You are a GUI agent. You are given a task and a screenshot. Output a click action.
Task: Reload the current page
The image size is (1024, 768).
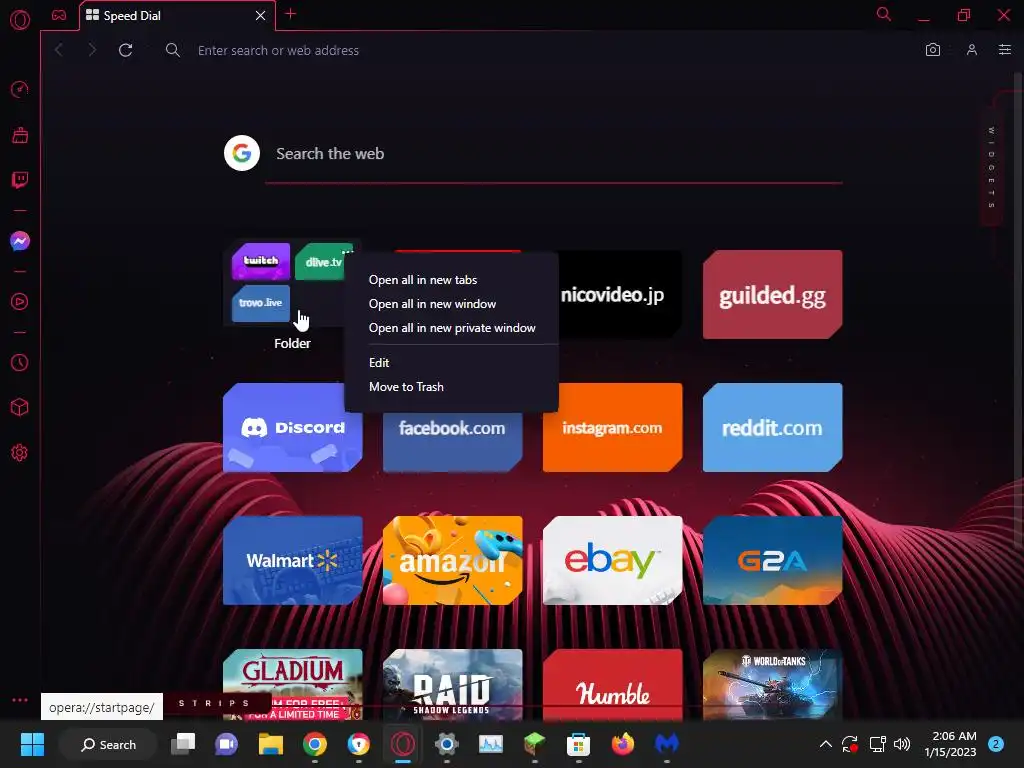tap(125, 50)
